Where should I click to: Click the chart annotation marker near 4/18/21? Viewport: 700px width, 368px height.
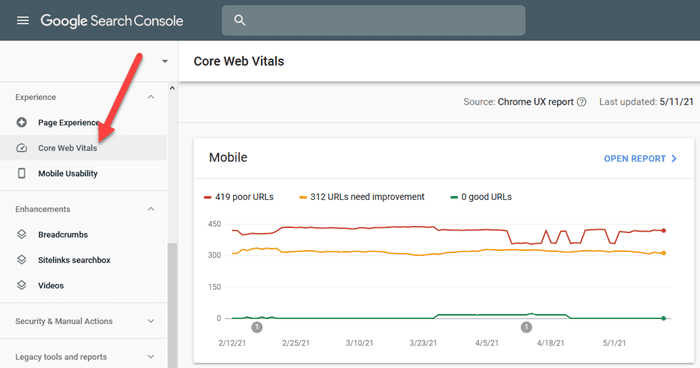tap(526, 327)
